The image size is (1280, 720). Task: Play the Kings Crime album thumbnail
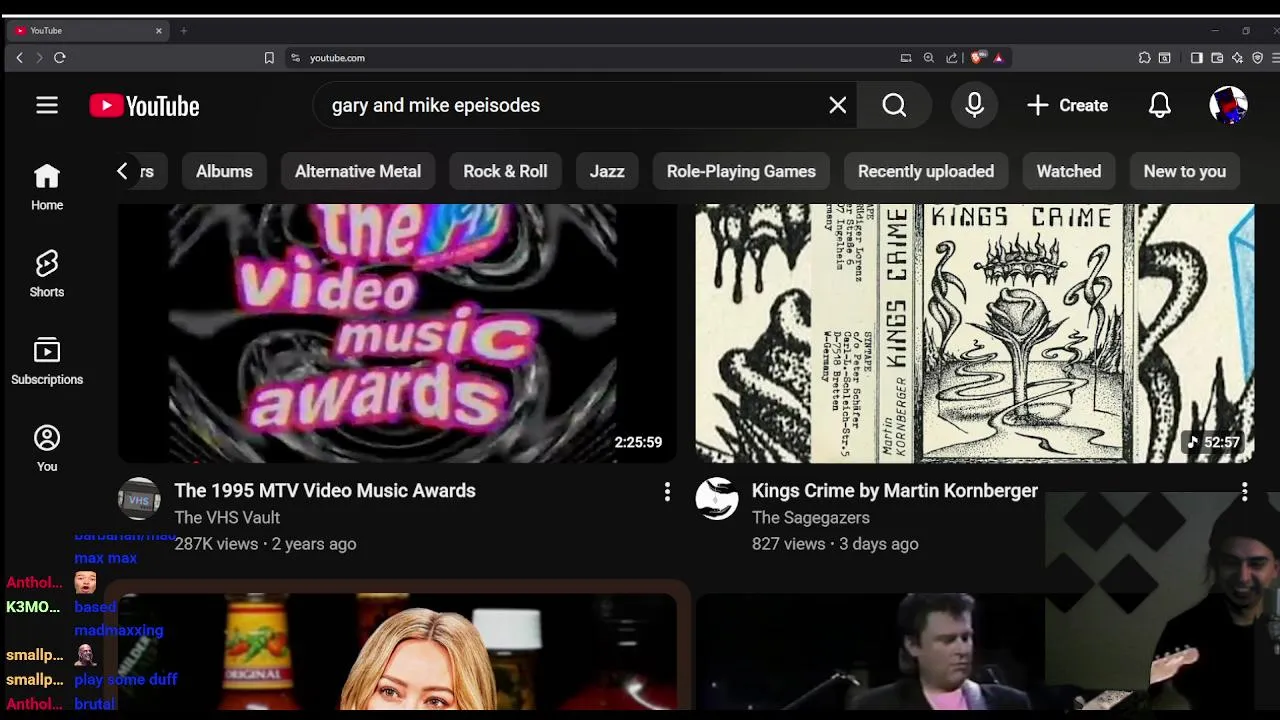[975, 333]
